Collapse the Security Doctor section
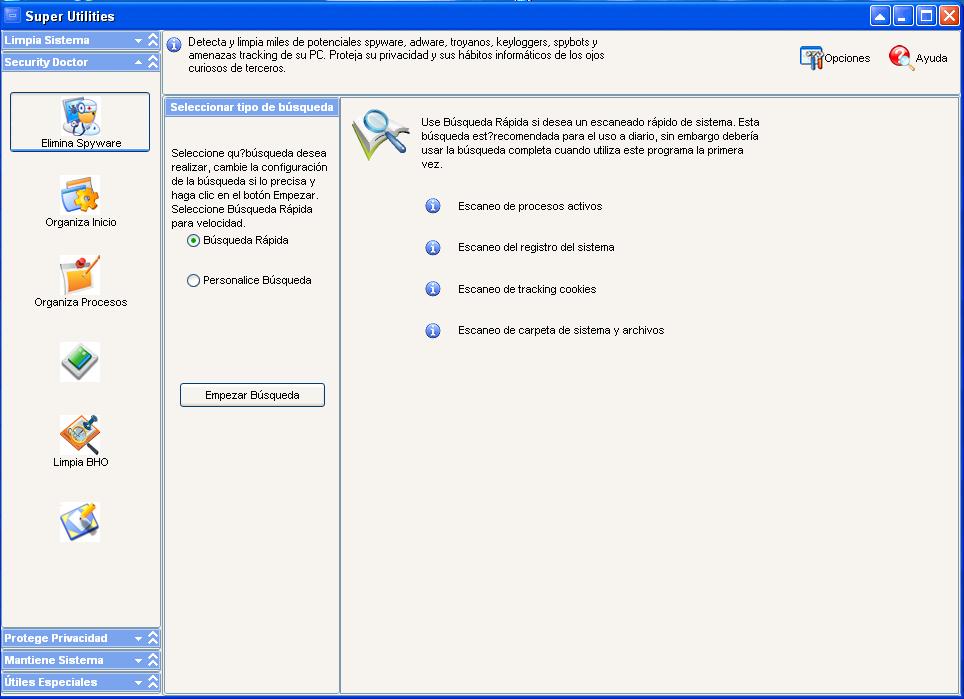The width and height of the screenshot is (964, 699). click(x=81, y=62)
